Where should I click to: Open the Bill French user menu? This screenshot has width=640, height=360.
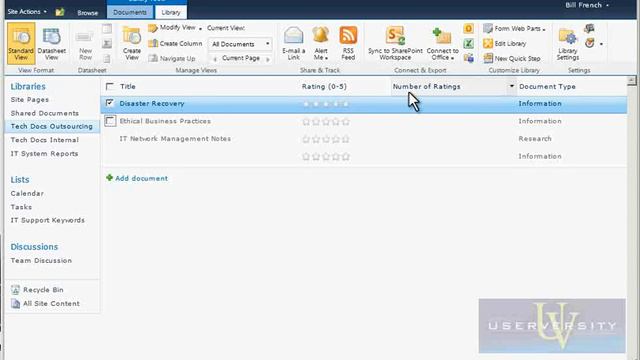coord(587,5)
